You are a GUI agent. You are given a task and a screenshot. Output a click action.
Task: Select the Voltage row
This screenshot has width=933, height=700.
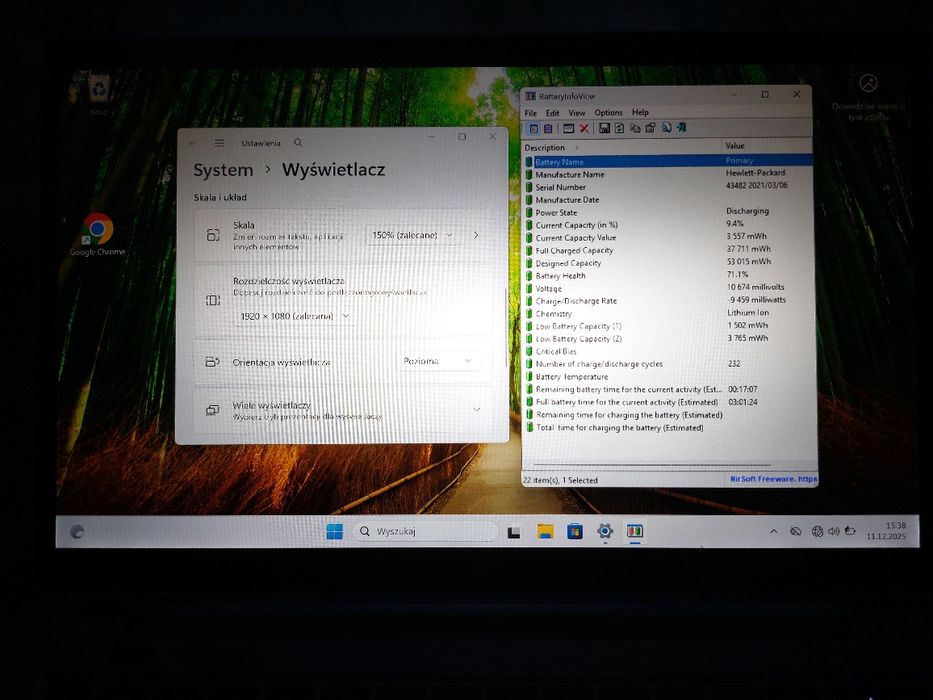668,288
